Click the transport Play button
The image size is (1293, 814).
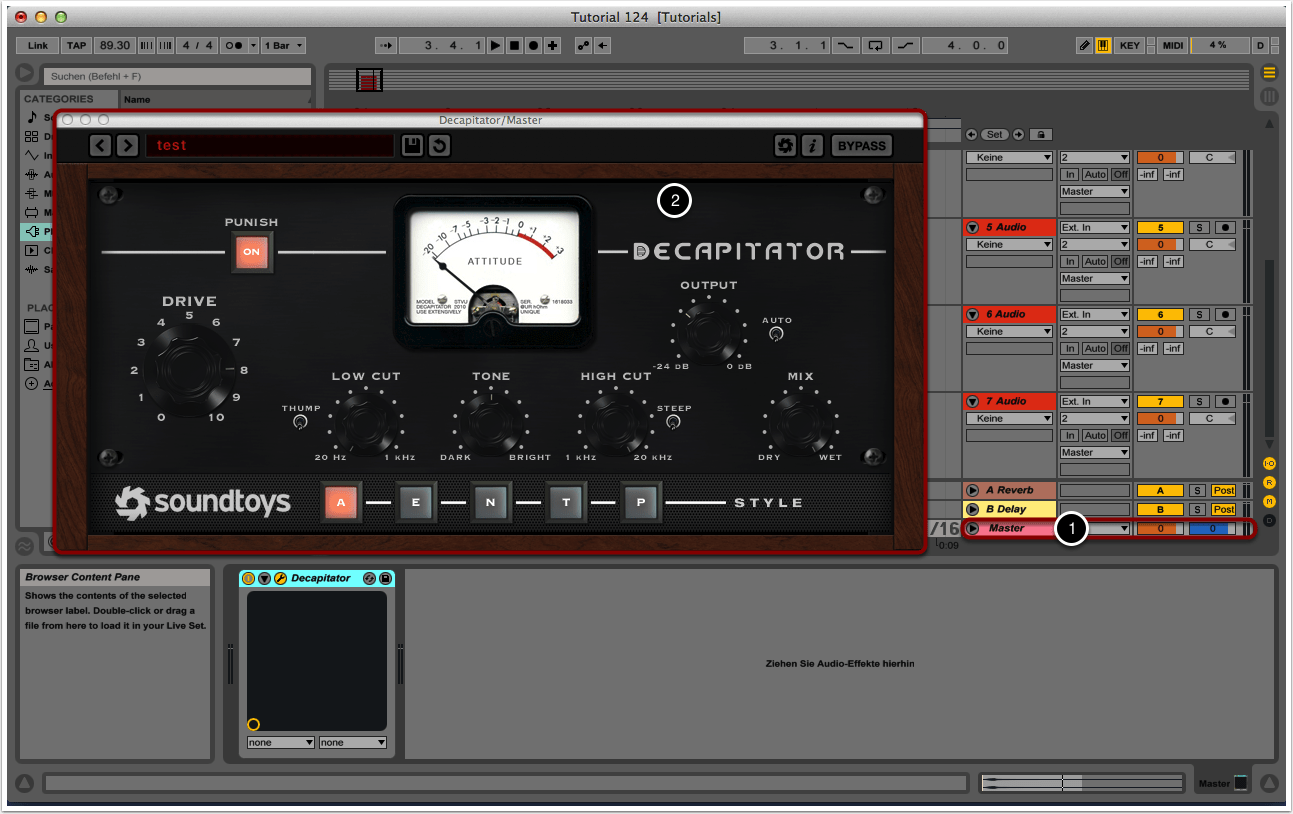click(x=495, y=46)
